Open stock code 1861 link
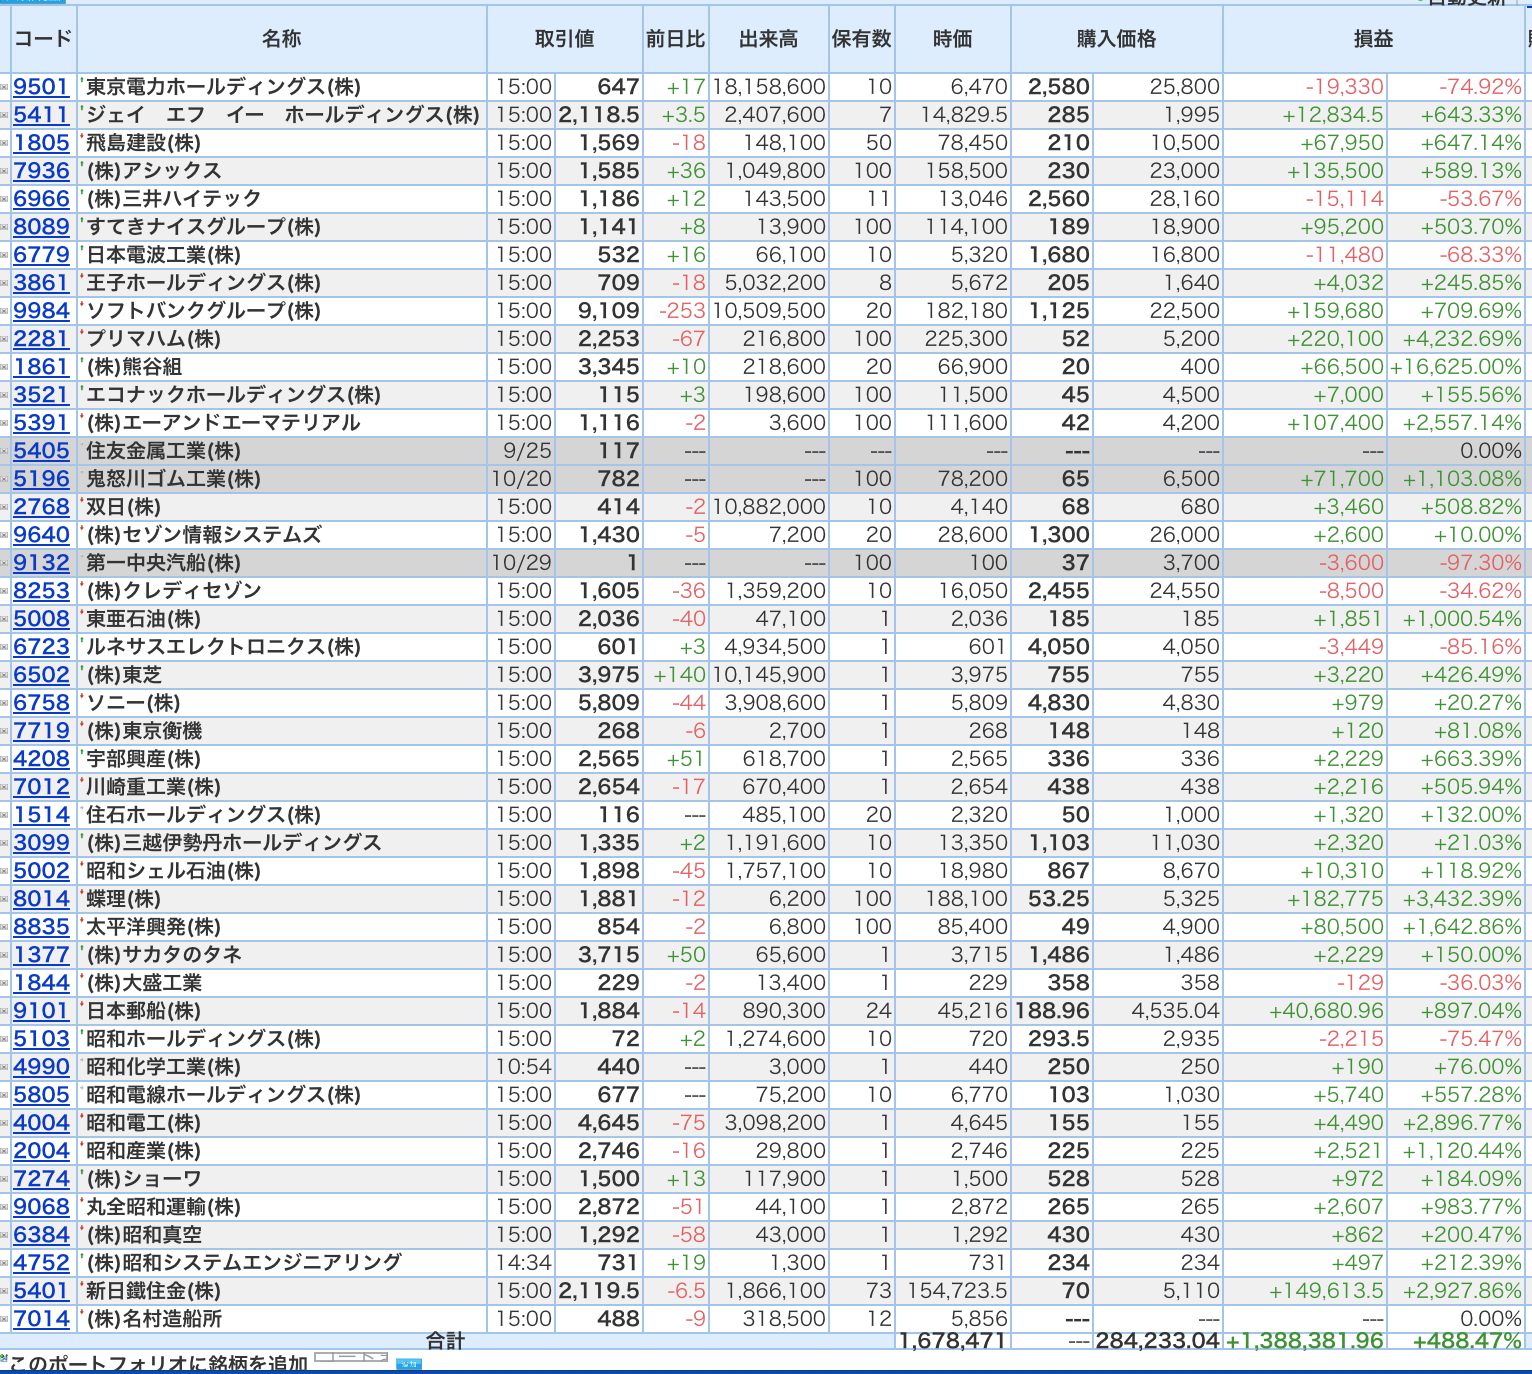Image resolution: width=1532 pixels, height=1374 pixels. (x=41, y=367)
